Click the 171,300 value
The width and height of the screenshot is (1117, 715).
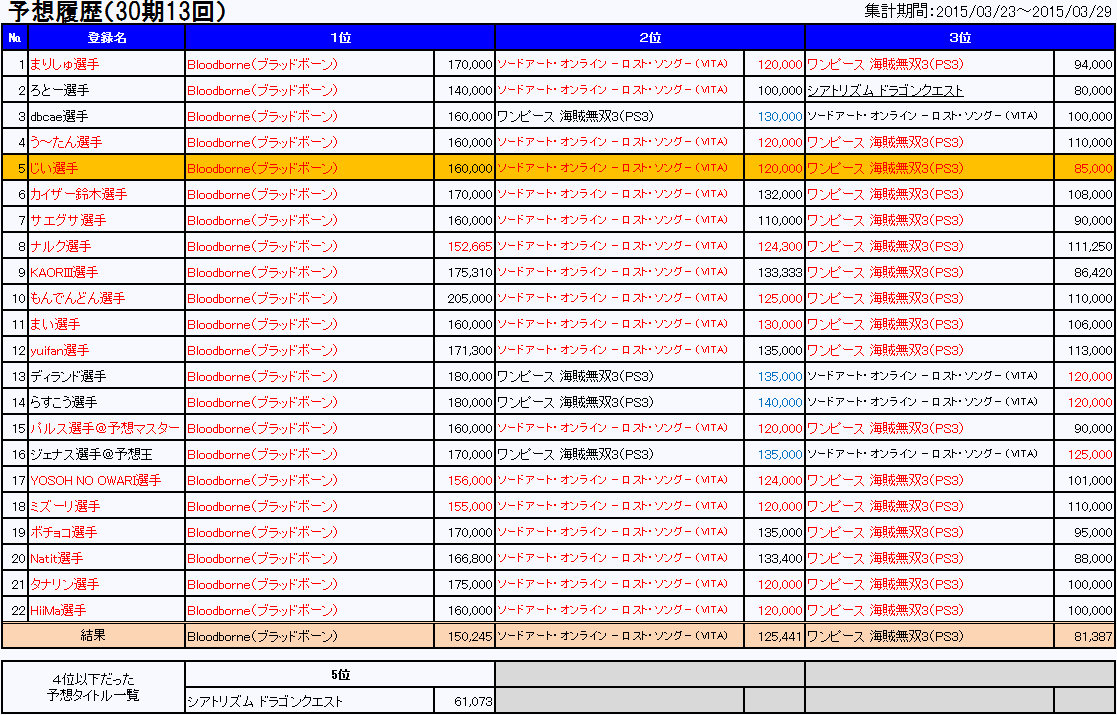(470, 350)
